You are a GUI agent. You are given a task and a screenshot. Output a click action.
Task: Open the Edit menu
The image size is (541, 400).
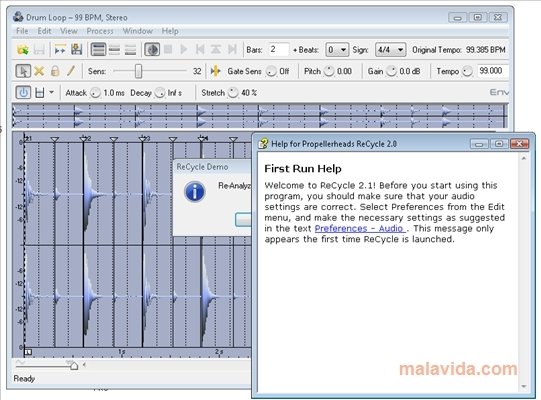tap(44, 31)
